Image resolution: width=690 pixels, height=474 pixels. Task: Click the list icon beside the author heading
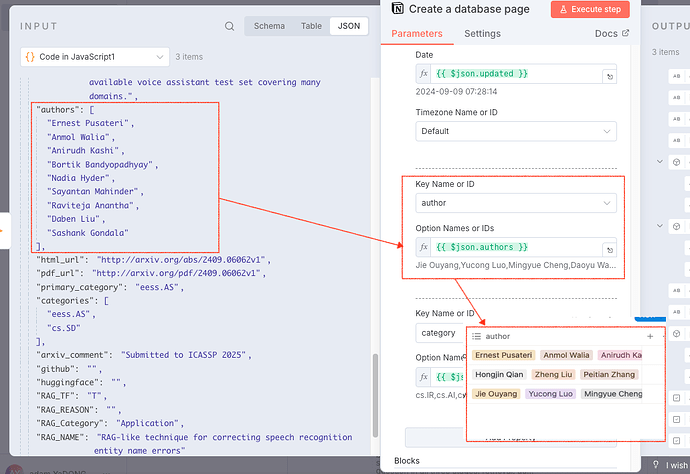click(x=476, y=337)
